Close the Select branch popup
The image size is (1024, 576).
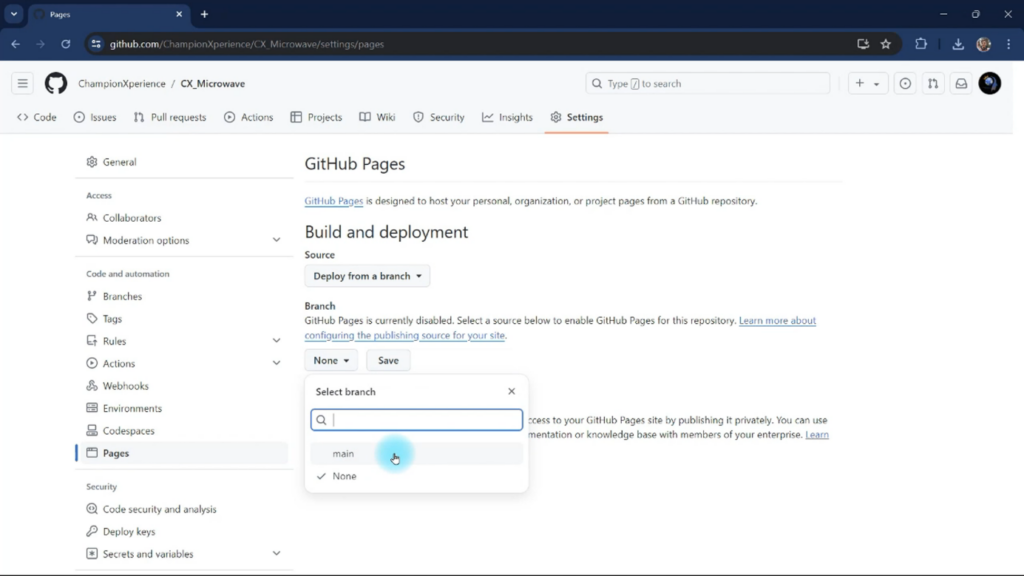[x=511, y=391]
